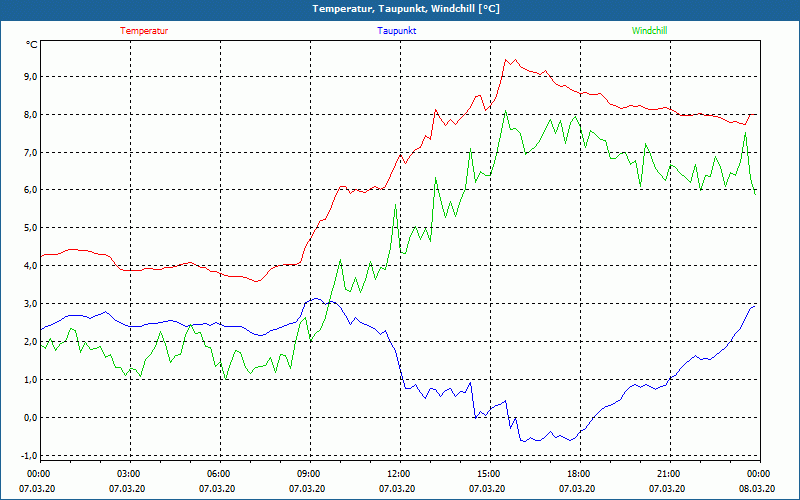The width and height of the screenshot is (800, 500).
Task: Click the 06:00 time axis label
Action: click(217, 474)
